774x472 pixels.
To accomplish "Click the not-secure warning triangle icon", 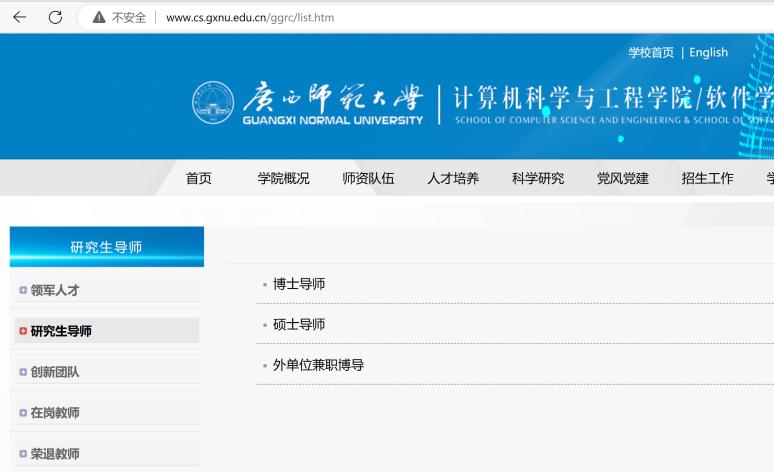I will click(99, 17).
